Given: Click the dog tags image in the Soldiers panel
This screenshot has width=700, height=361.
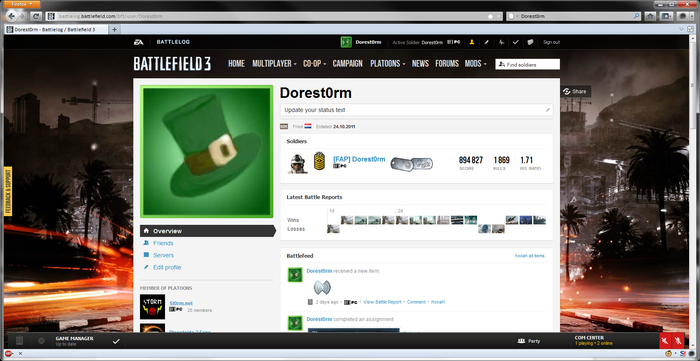Looking at the screenshot, I should (412, 163).
